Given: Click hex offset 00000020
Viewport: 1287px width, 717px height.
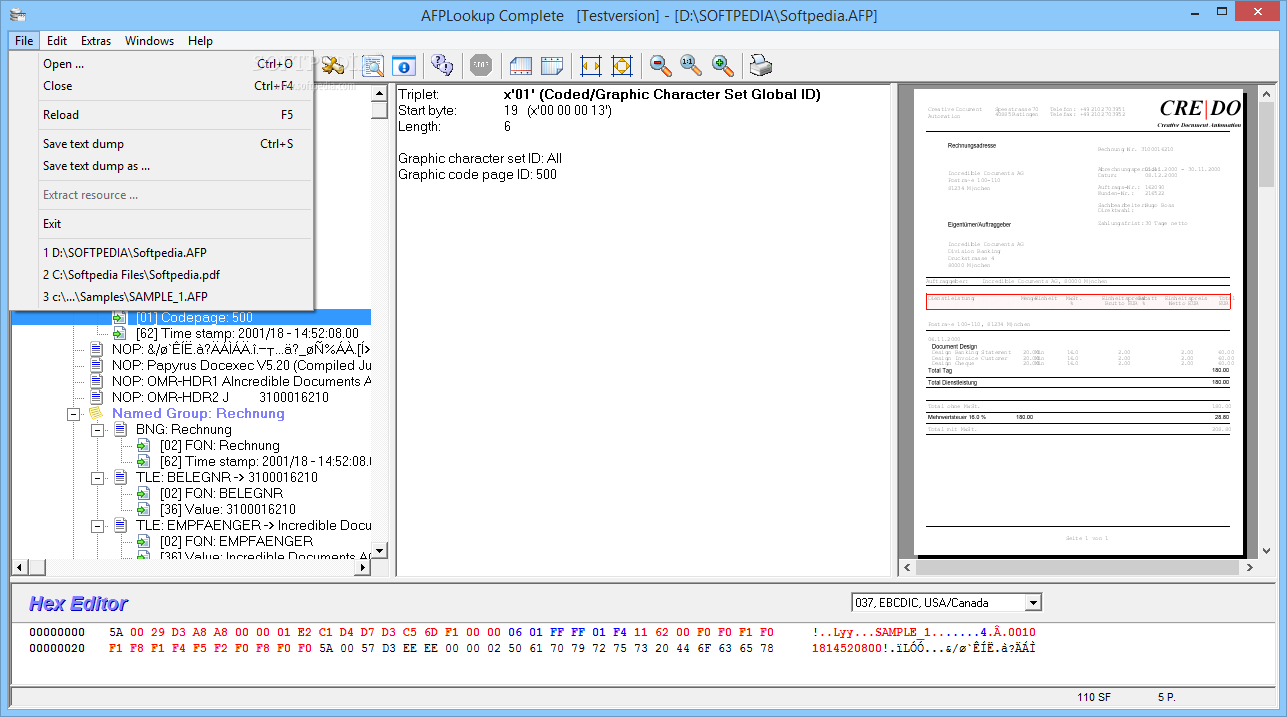Looking at the screenshot, I should (x=57, y=648).
